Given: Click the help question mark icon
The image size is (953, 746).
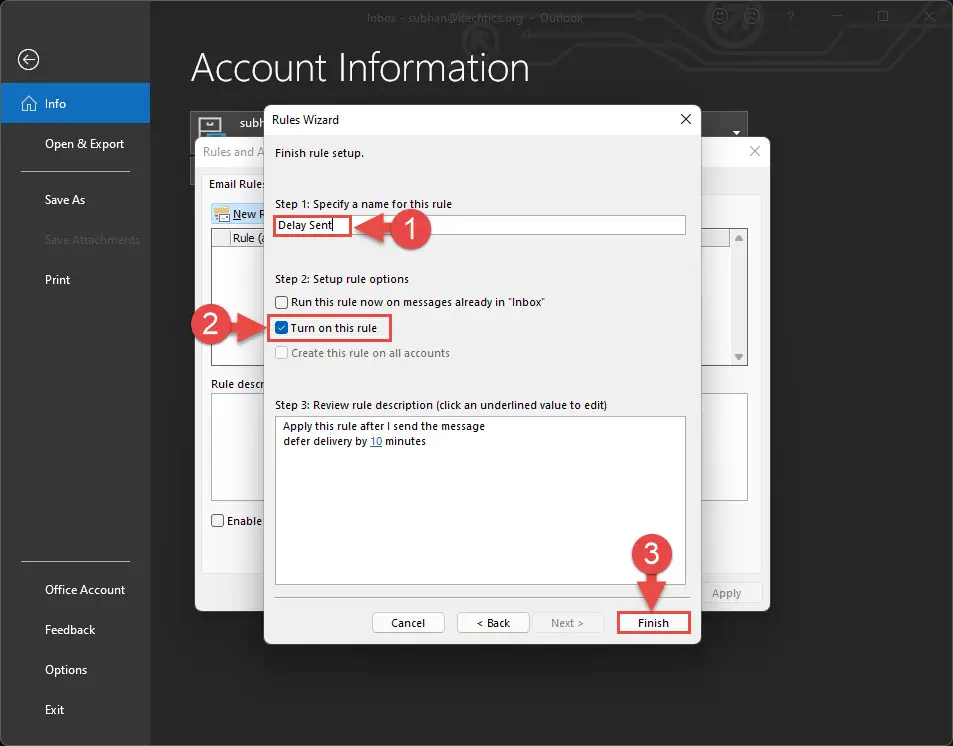Looking at the screenshot, I should (790, 17).
